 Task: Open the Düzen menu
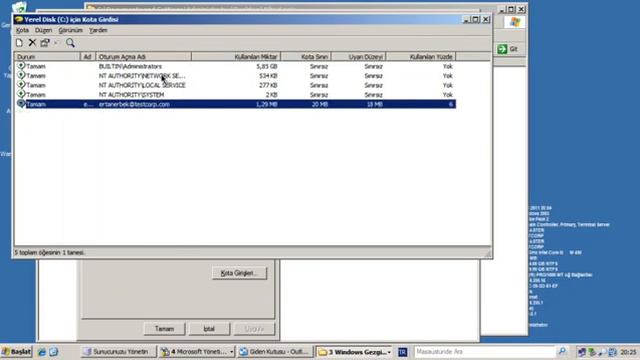tap(43, 30)
